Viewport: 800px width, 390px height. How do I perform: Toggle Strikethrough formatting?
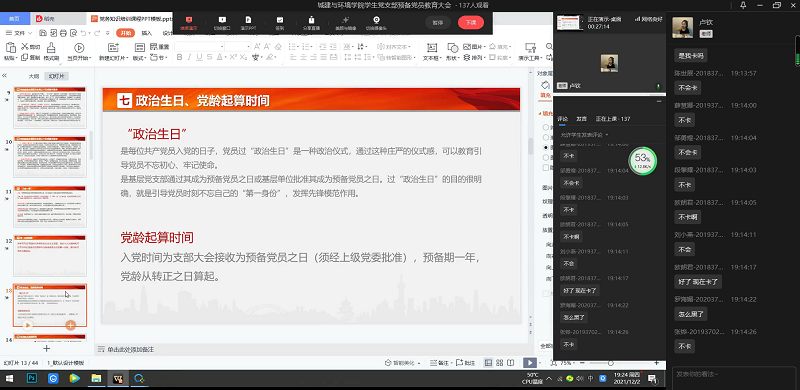point(209,57)
